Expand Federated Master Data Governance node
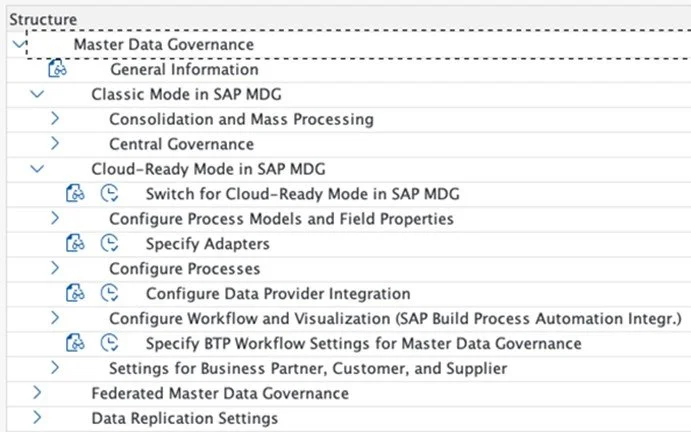Image resolution: width=691 pixels, height=432 pixels. pyautogui.click(x=37, y=393)
